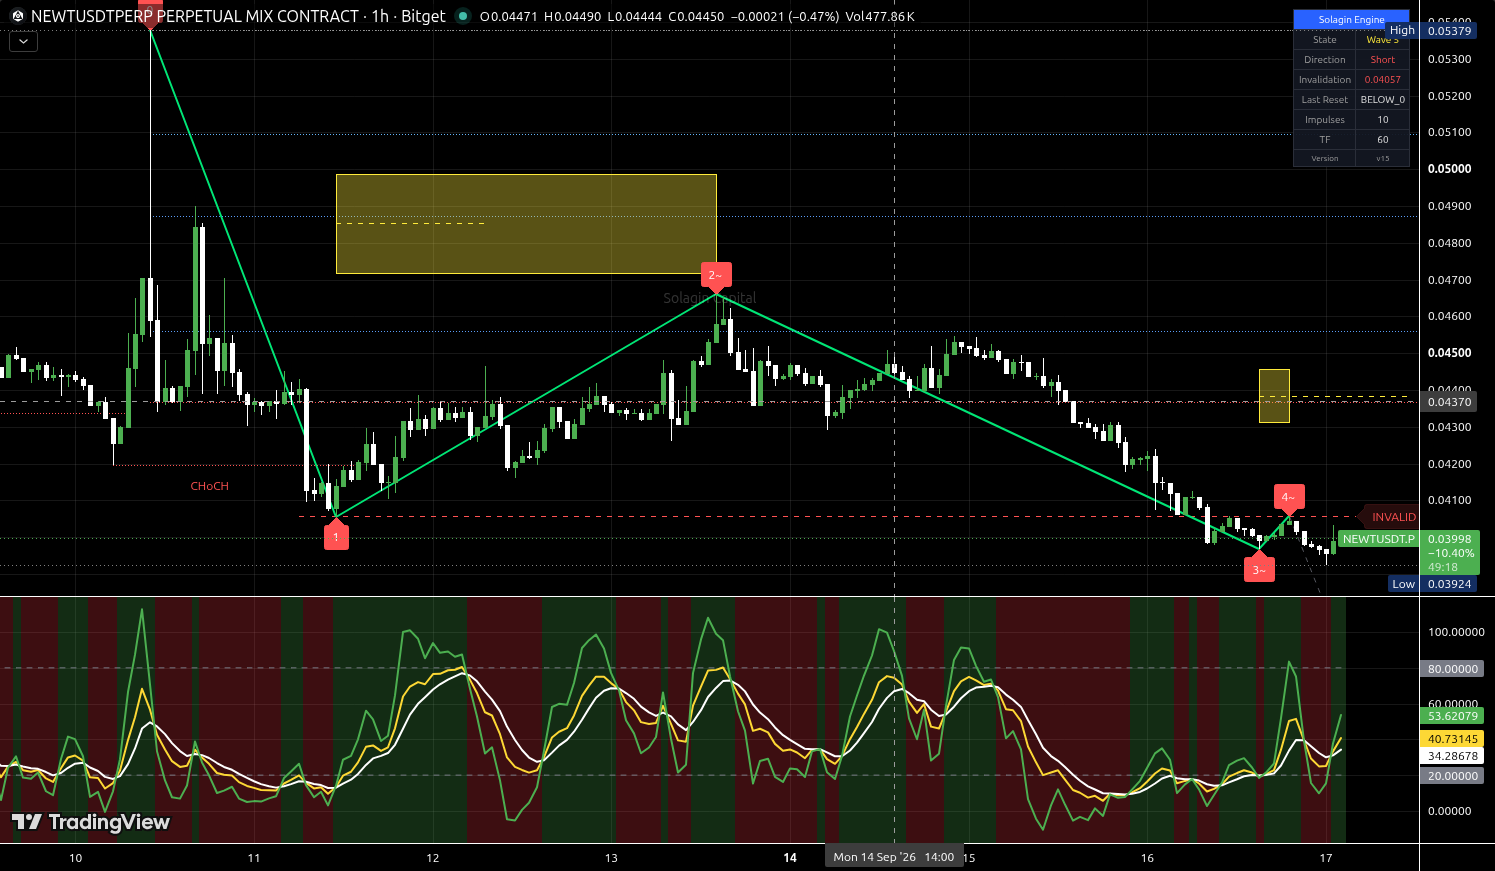Click date 13 on the time axis
This screenshot has width=1495, height=871.
tap(611, 858)
